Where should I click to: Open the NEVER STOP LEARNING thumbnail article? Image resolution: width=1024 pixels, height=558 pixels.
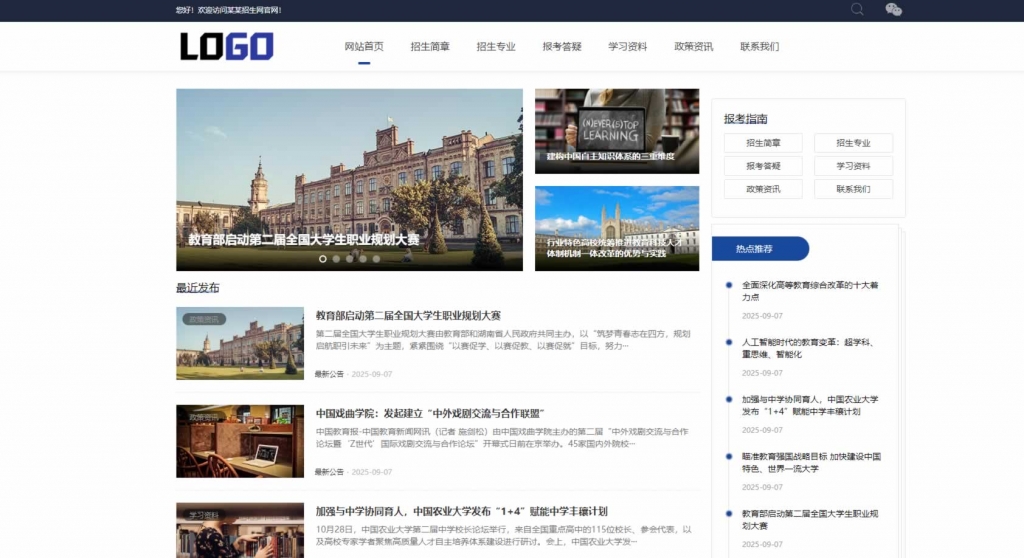pos(616,131)
